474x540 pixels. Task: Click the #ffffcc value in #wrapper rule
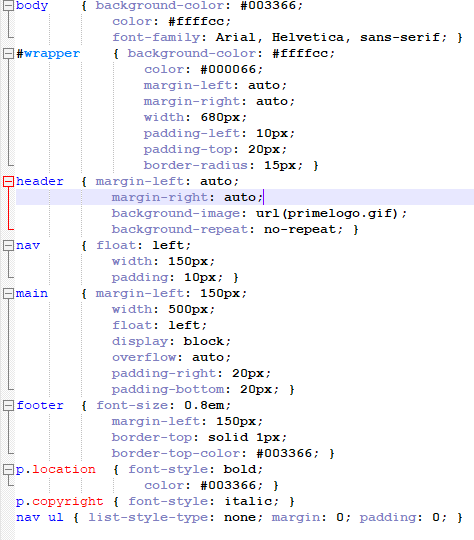[x=300, y=54]
